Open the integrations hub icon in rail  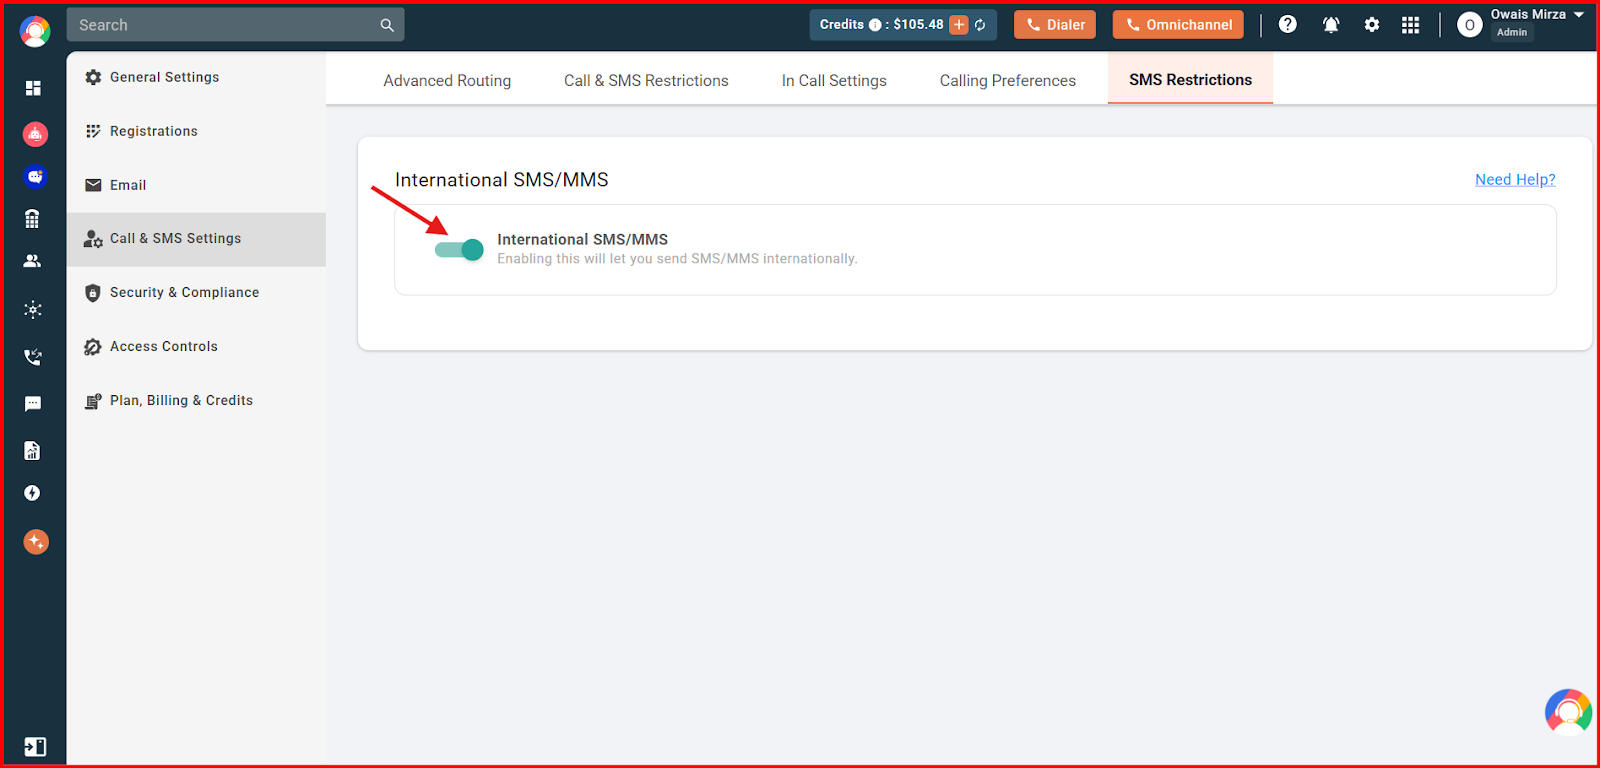pyautogui.click(x=33, y=310)
